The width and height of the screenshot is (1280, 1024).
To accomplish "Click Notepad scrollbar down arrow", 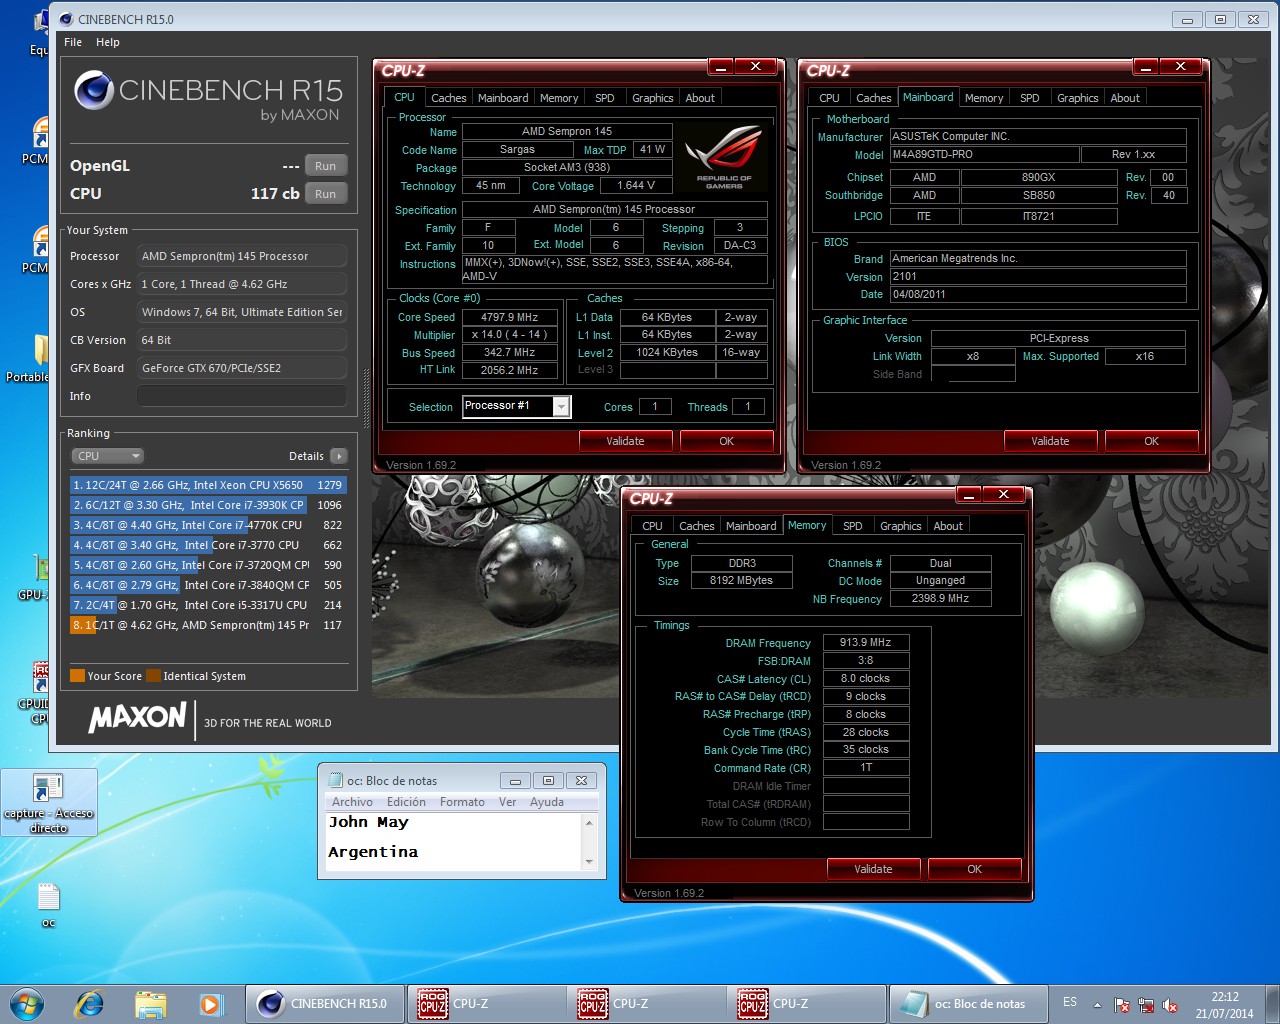I will 589,861.
